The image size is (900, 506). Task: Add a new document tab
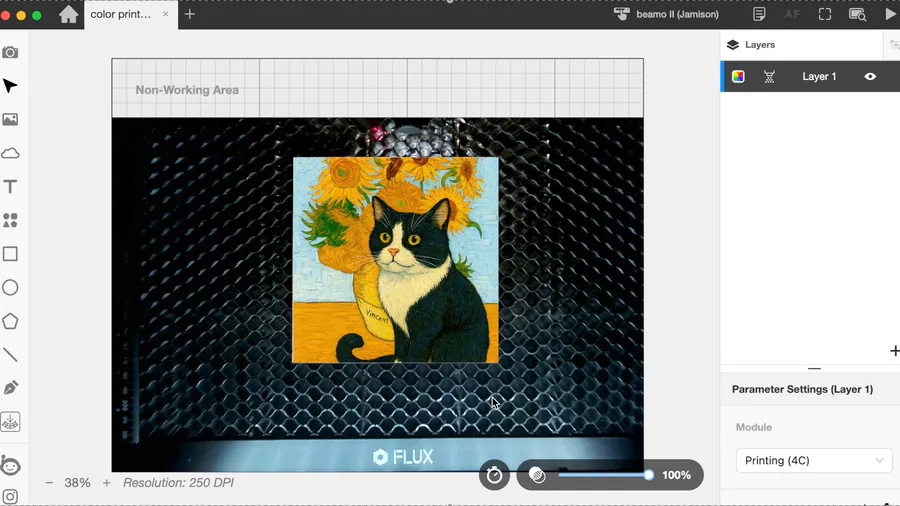[x=190, y=14]
